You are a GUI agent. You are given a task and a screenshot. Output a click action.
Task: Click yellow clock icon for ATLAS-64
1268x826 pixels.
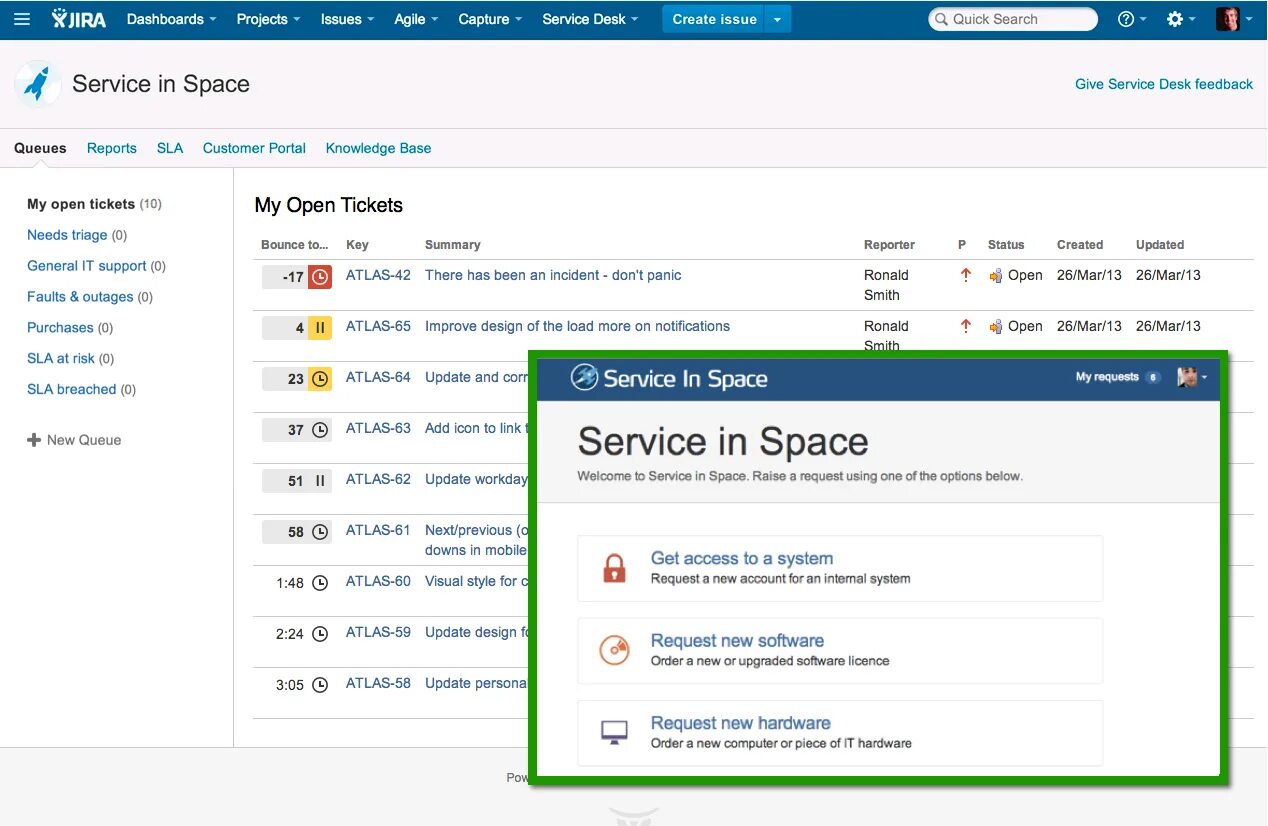pyautogui.click(x=320, y=379)
